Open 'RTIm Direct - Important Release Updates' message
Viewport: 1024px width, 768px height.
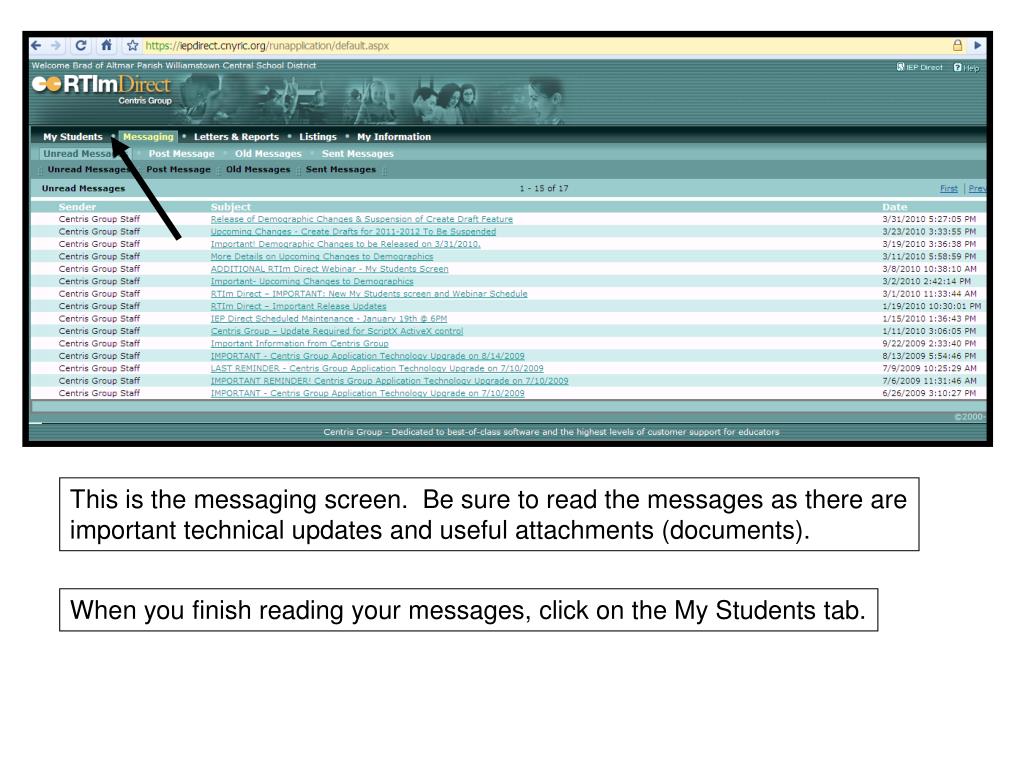click(298, 306)
